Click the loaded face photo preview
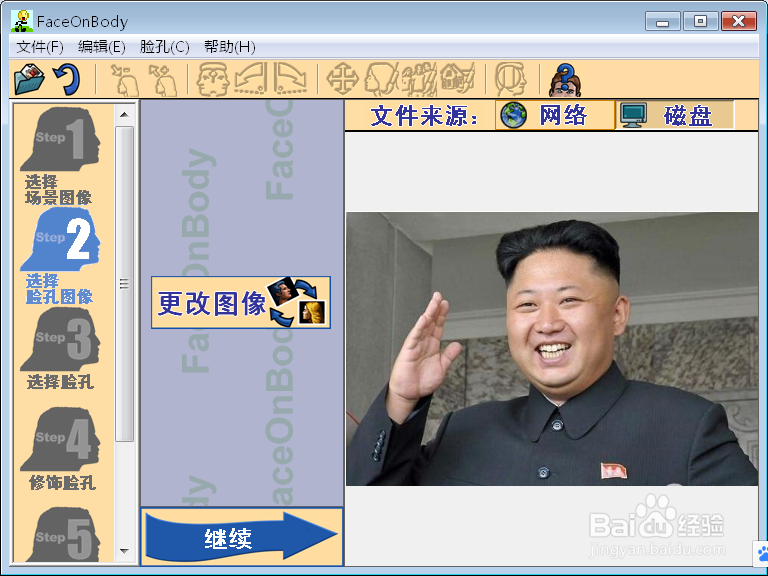 tap(552, 349)
